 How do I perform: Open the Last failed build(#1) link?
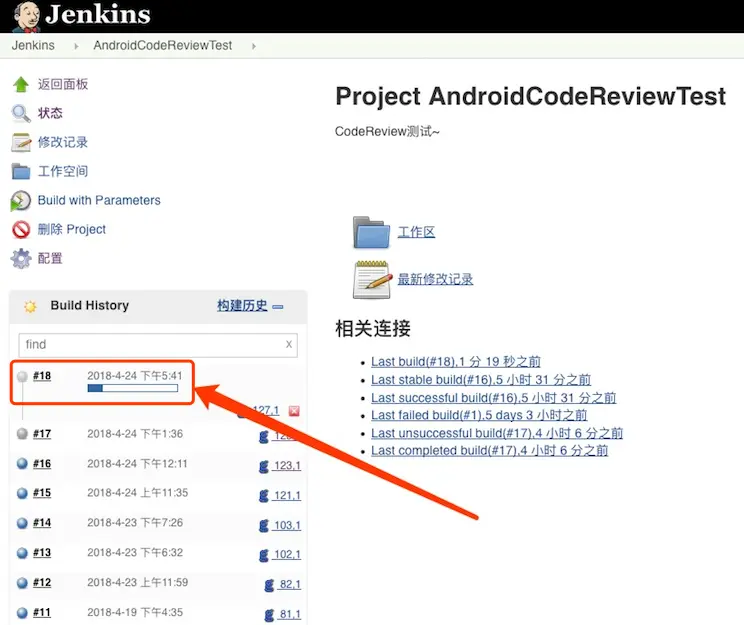click(x=479, y=415)
